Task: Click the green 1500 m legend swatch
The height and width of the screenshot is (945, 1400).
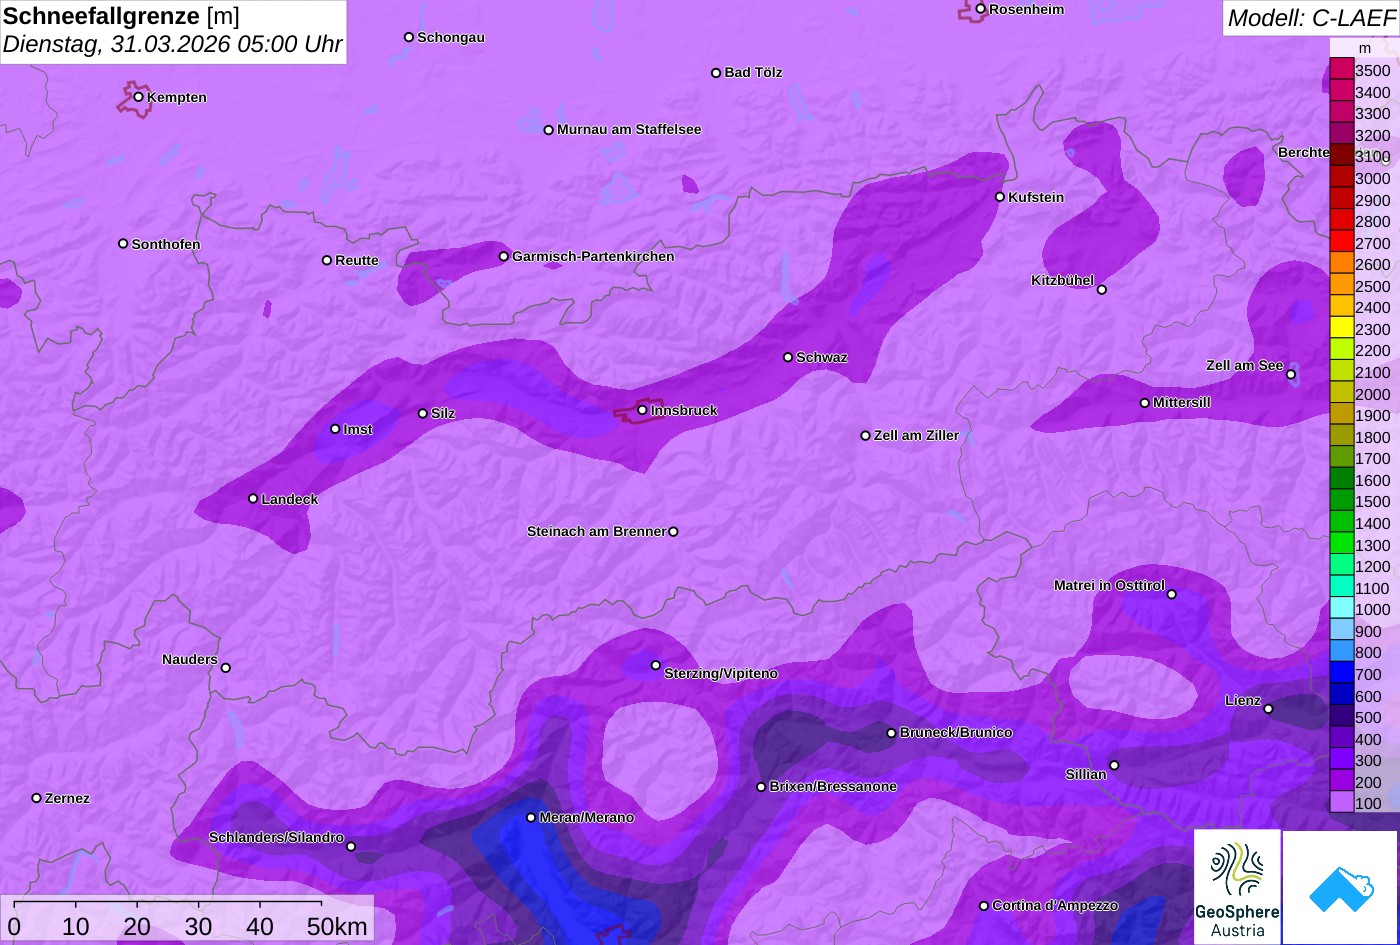Action: pos(1341,502)
